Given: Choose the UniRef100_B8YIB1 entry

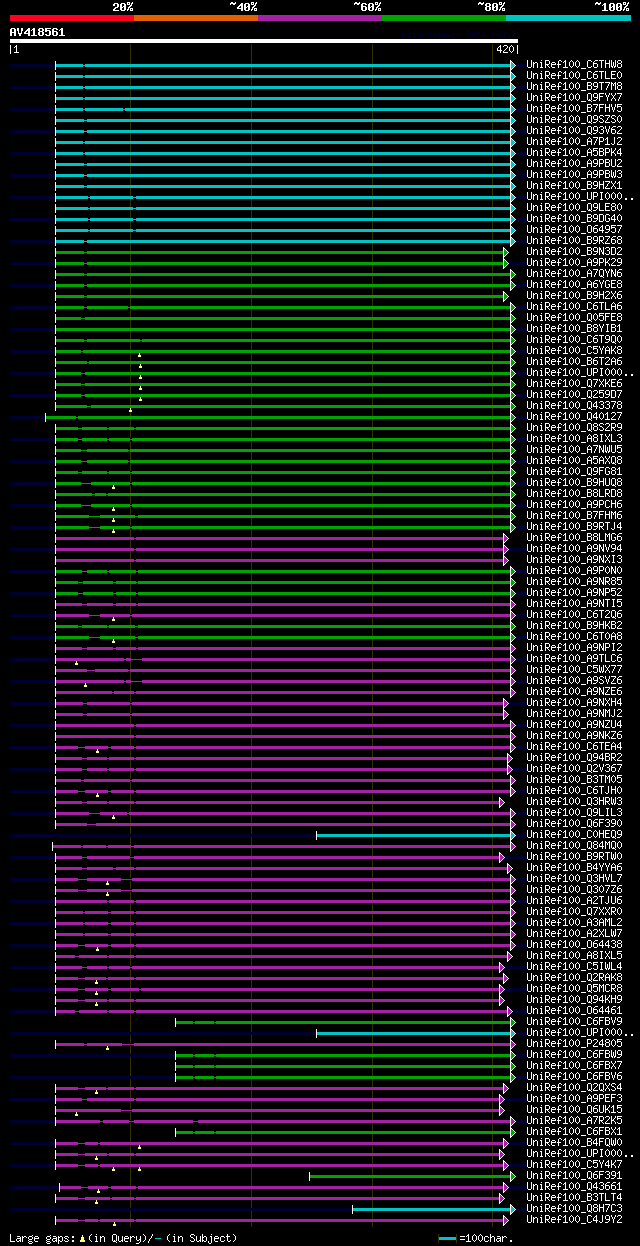Looking at the screenshot, I should 574,329.
